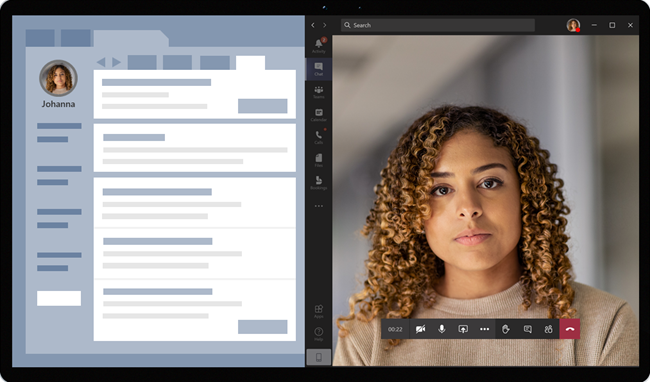
Task: Open the profile avatar menu
Action: coord(573,25)
